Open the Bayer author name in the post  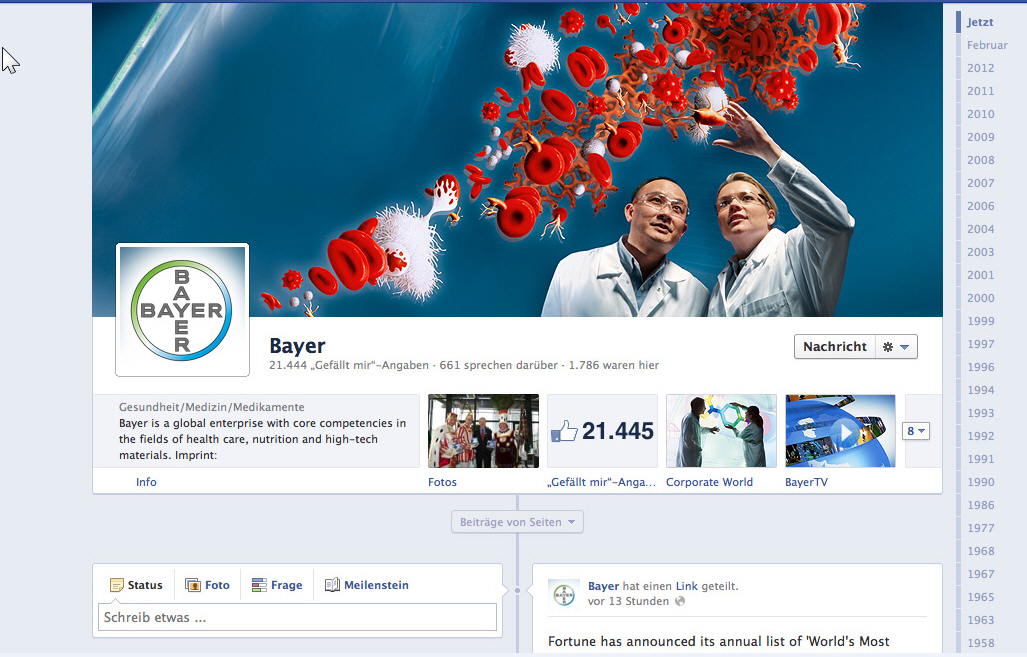point(603,586)
